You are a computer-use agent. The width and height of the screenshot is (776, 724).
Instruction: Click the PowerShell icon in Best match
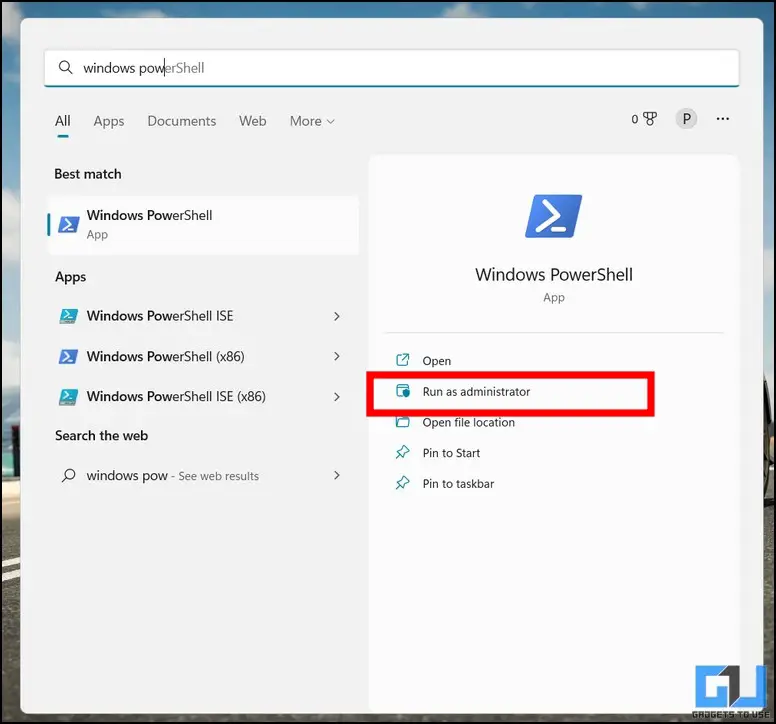pos(68,225)
